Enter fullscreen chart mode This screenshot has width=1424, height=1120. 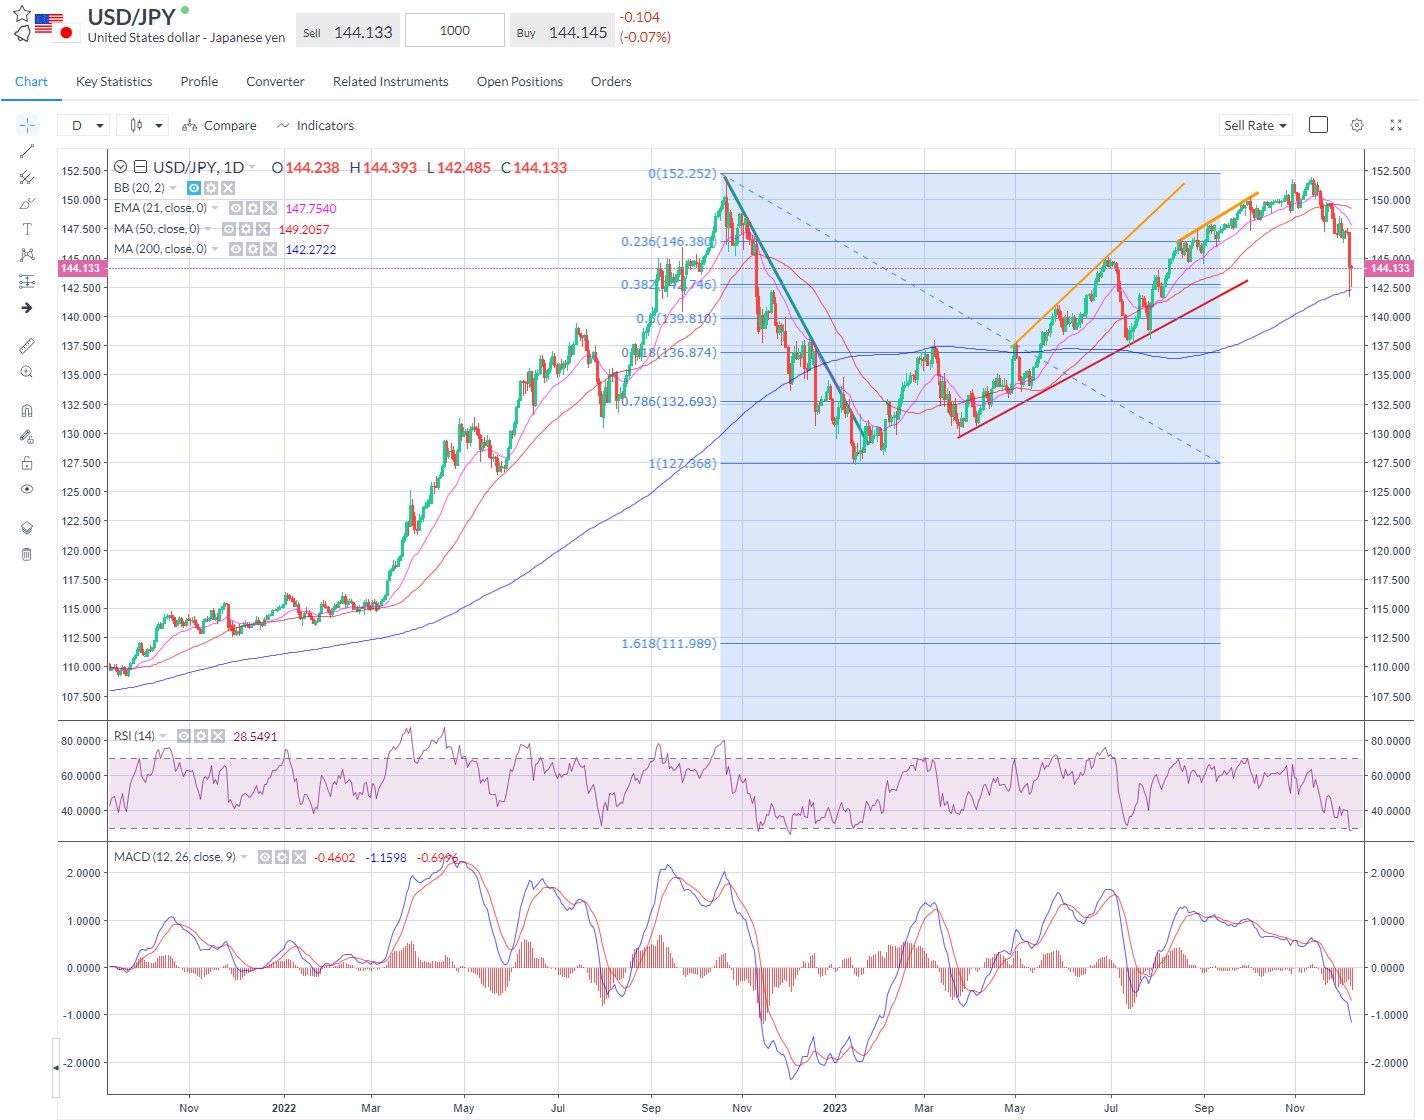point(1396,125)
